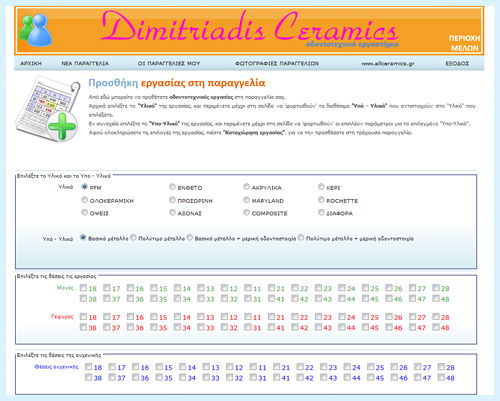Click heading Προσθήκη εργασίας στη παραγγελία

[177, 83]
